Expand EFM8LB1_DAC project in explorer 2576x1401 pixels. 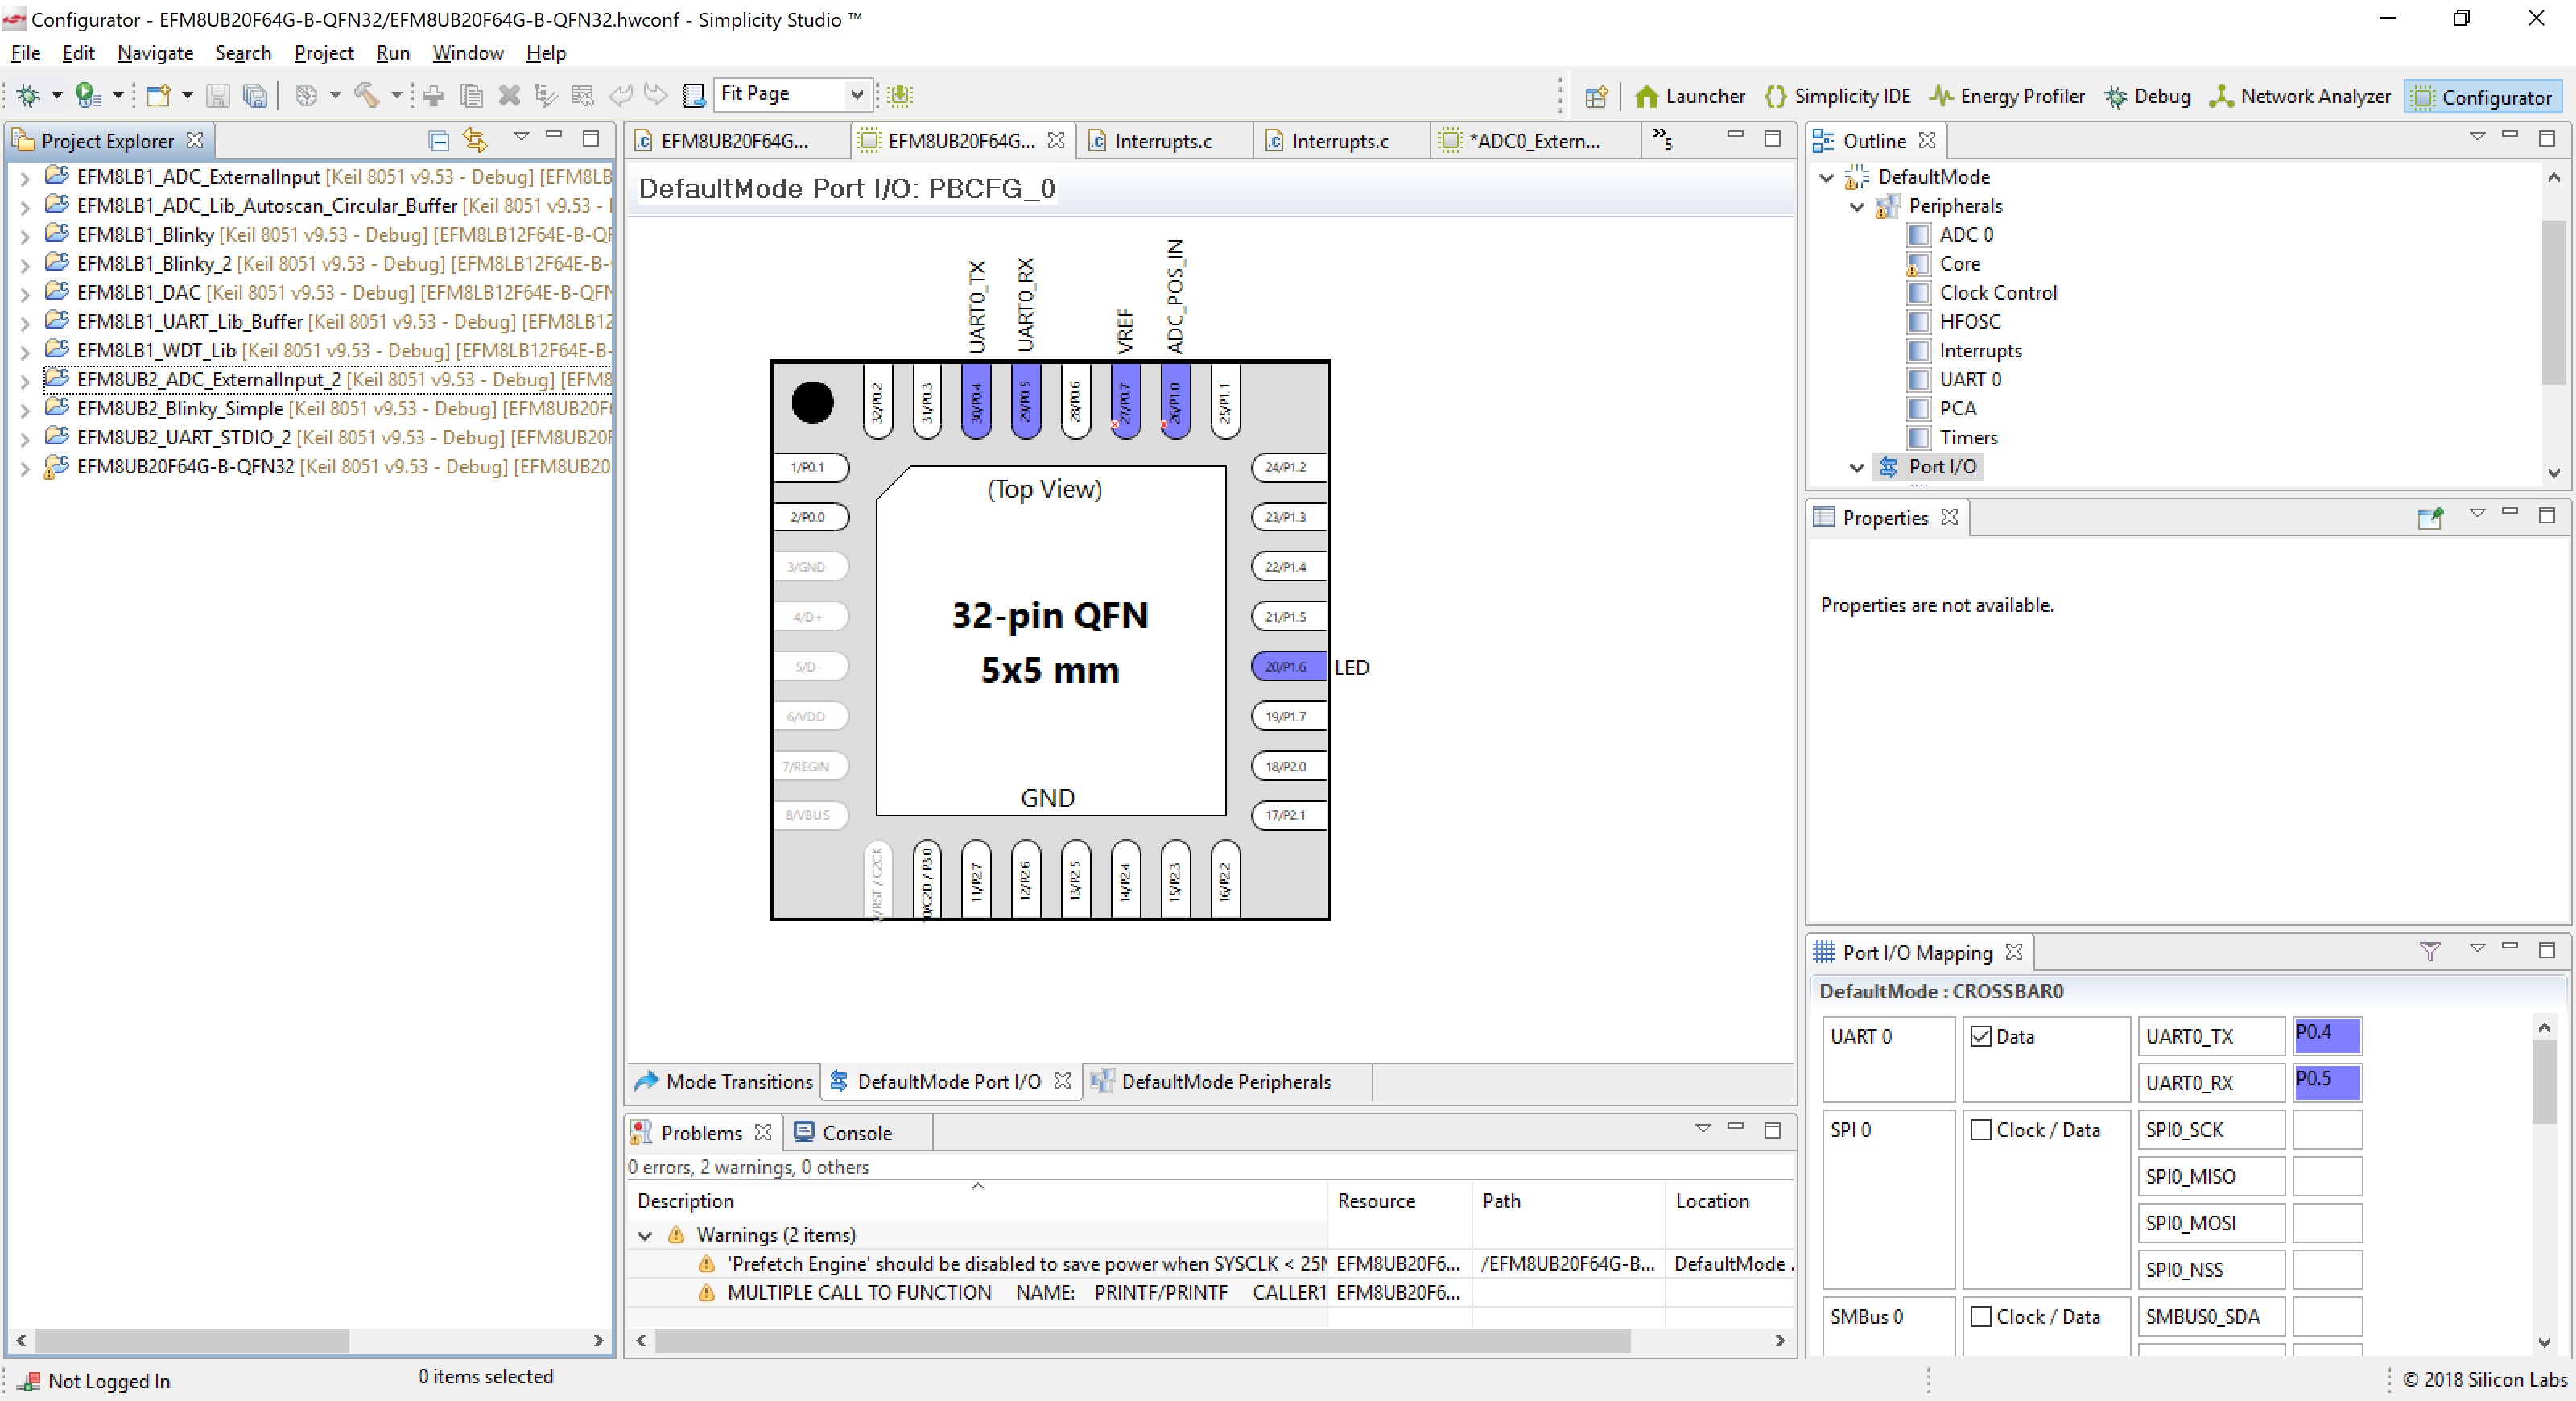25,293
